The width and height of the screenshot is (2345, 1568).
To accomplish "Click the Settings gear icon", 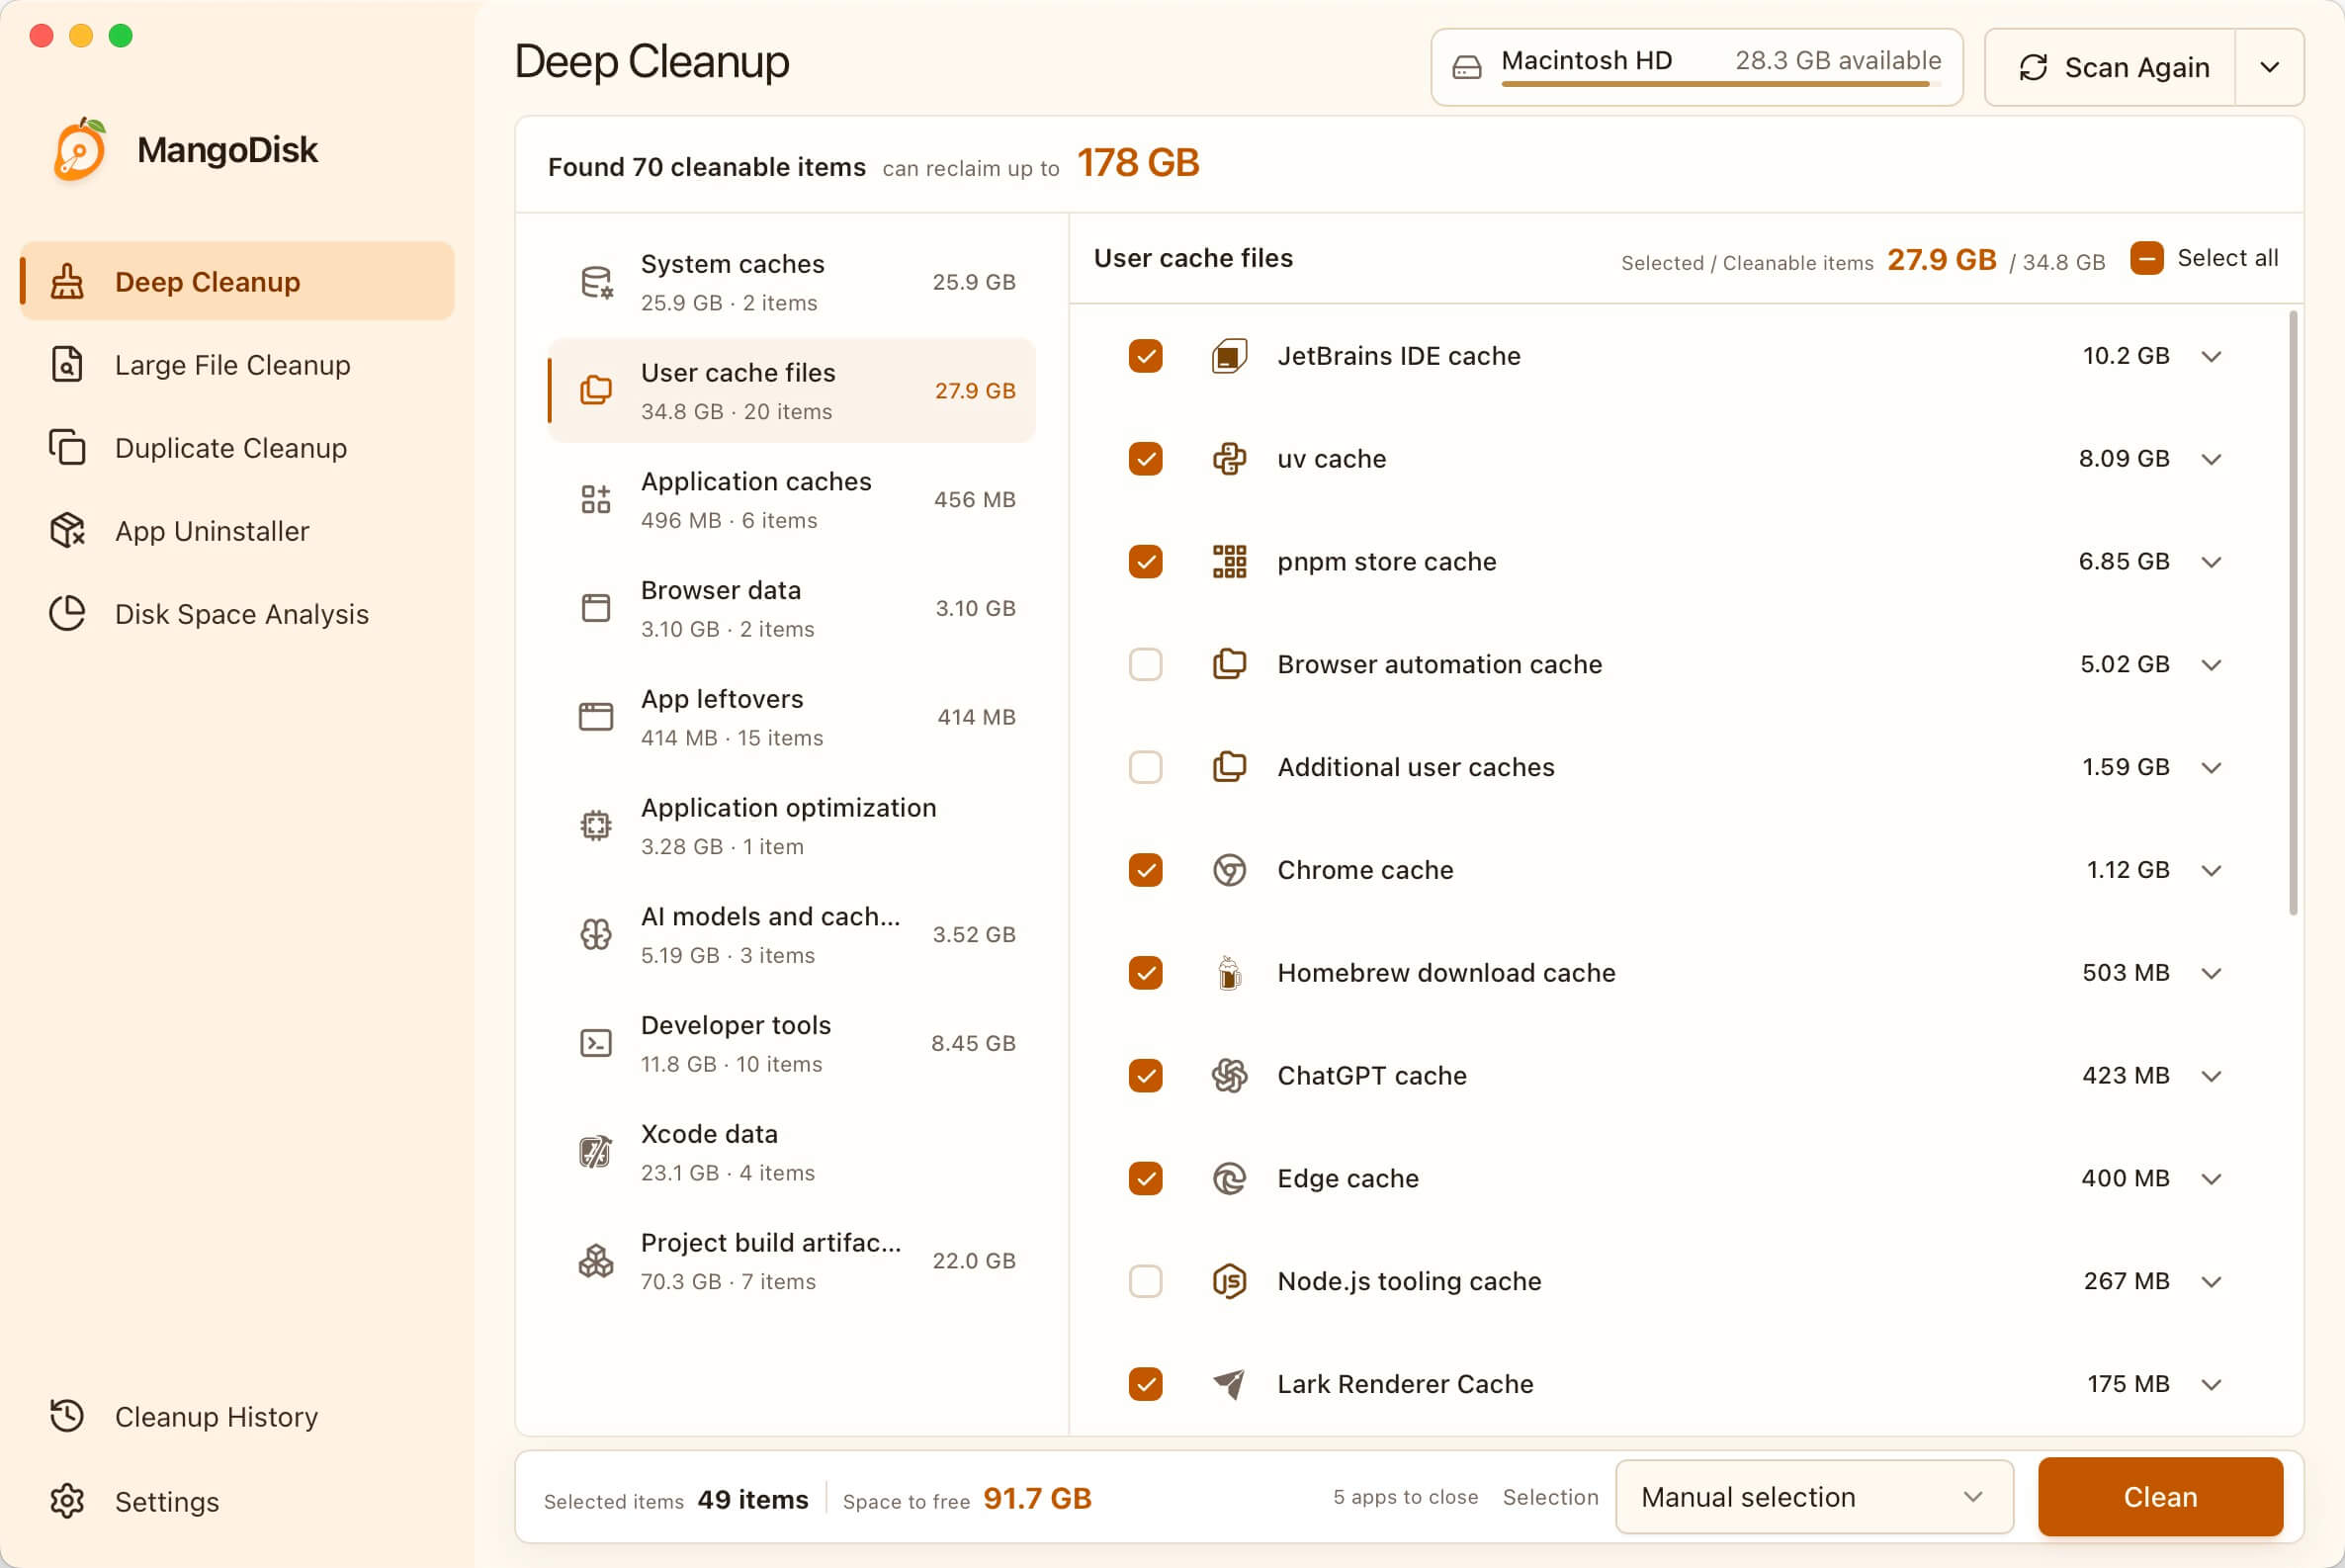I will tap(67, 1501).
